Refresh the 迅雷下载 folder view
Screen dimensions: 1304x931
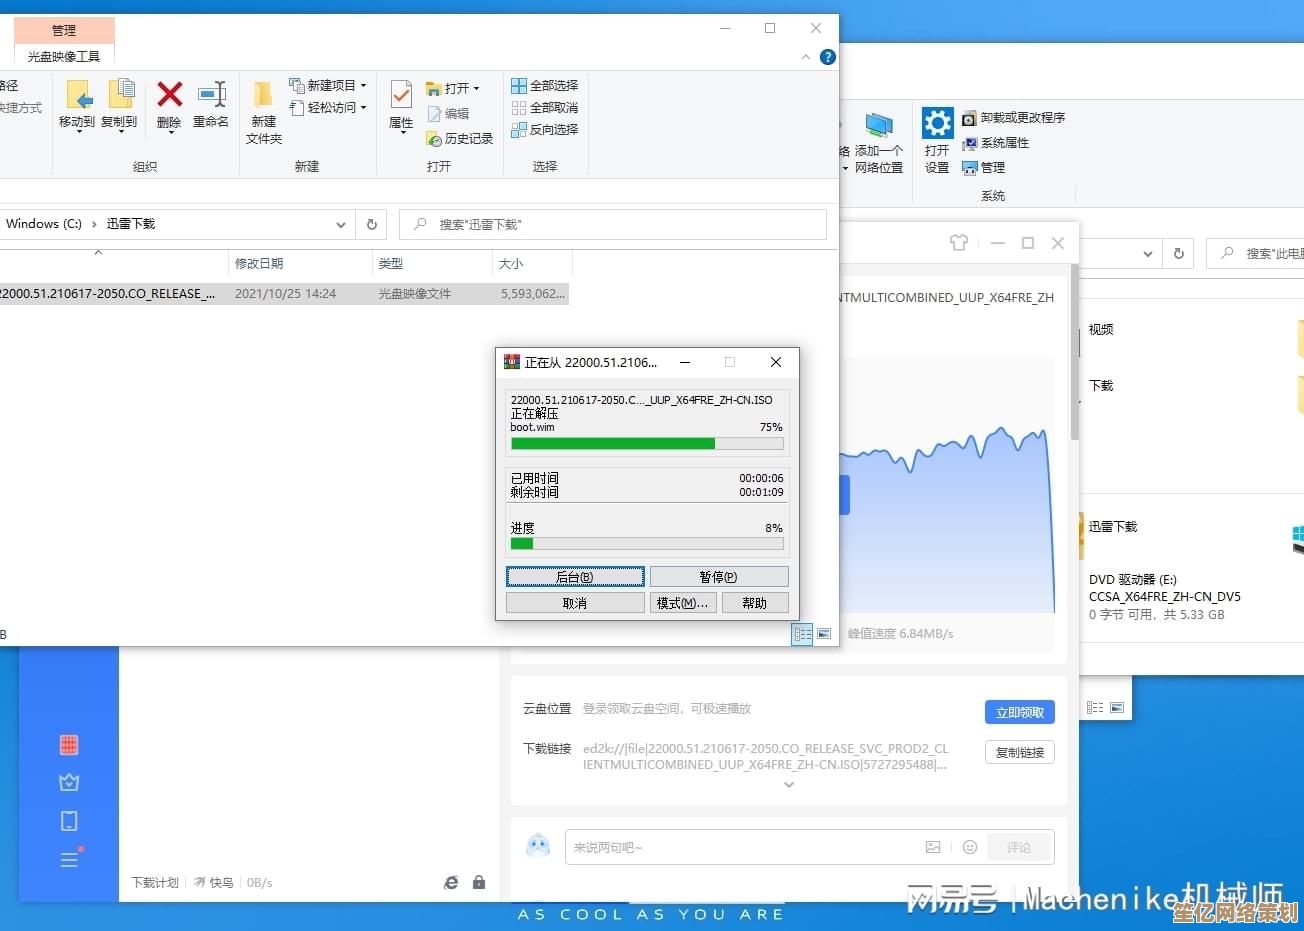[372, 224]
